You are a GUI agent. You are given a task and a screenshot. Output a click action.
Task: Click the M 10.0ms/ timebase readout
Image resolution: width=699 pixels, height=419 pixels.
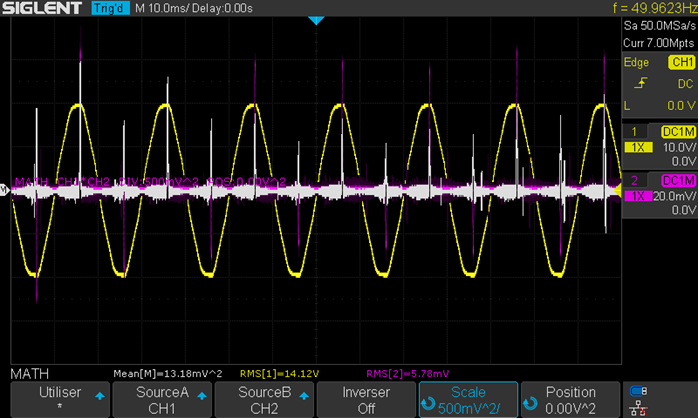(x=160, y=8)
